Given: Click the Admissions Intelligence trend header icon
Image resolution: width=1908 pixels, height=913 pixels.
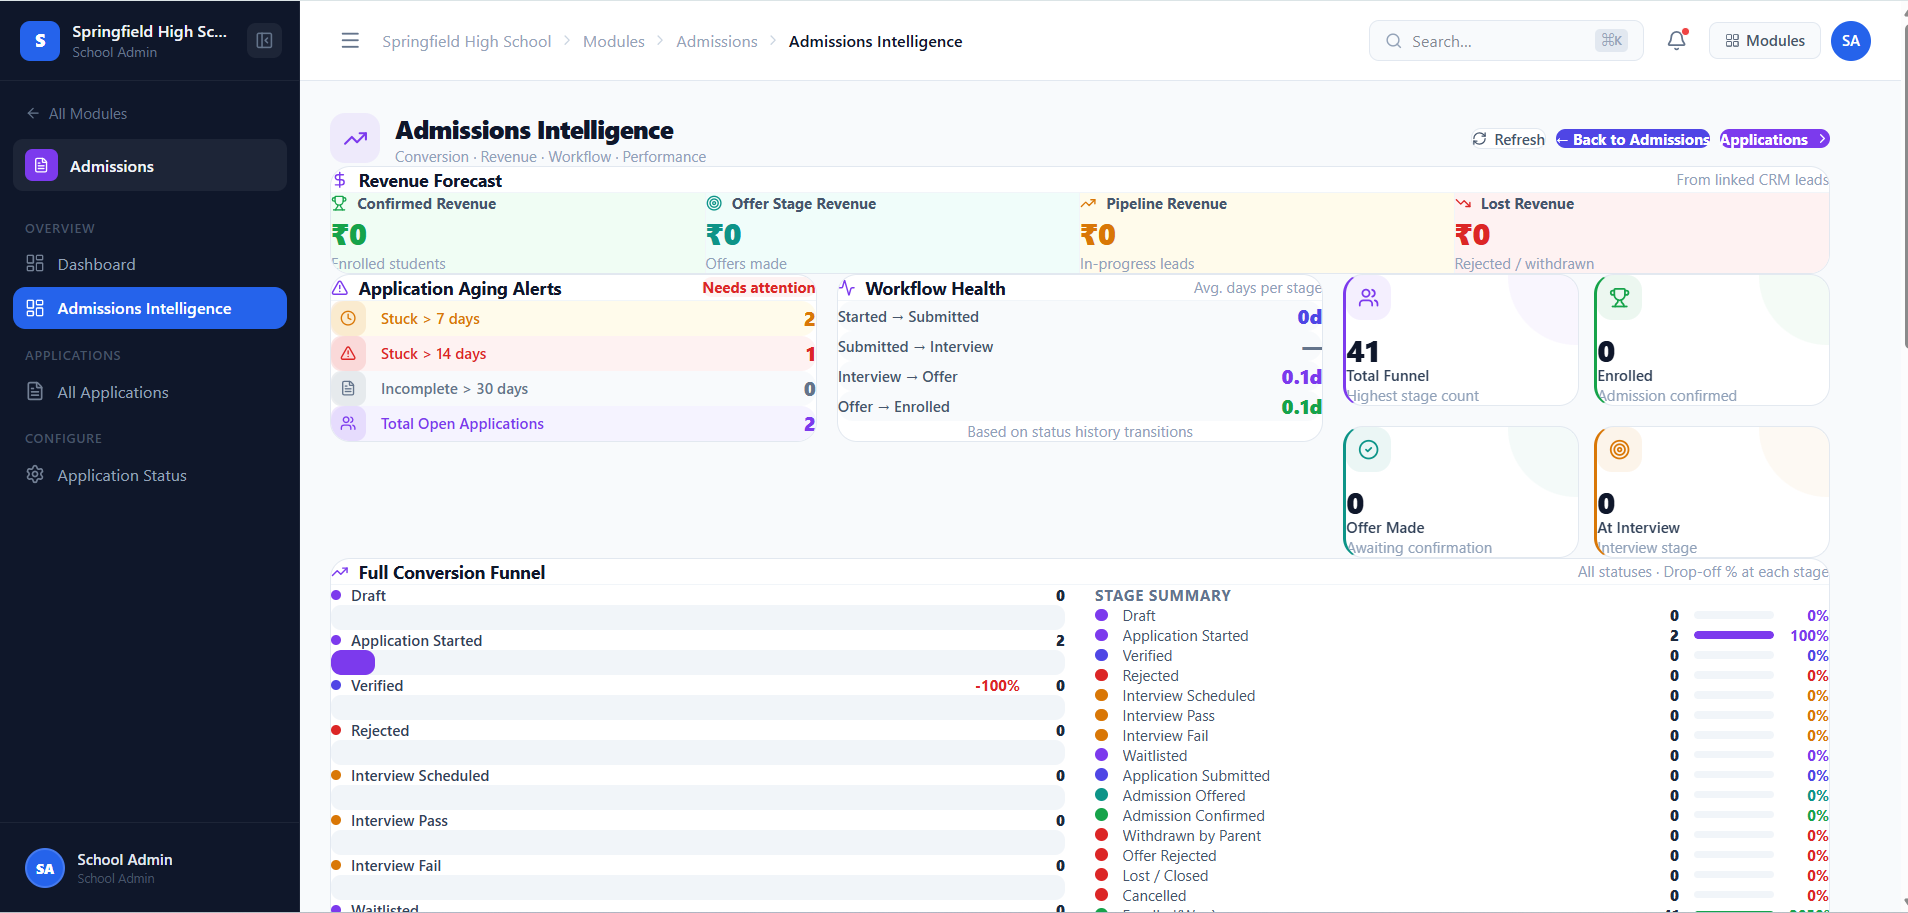Looking at the screenshot, I should pos(355,139).
